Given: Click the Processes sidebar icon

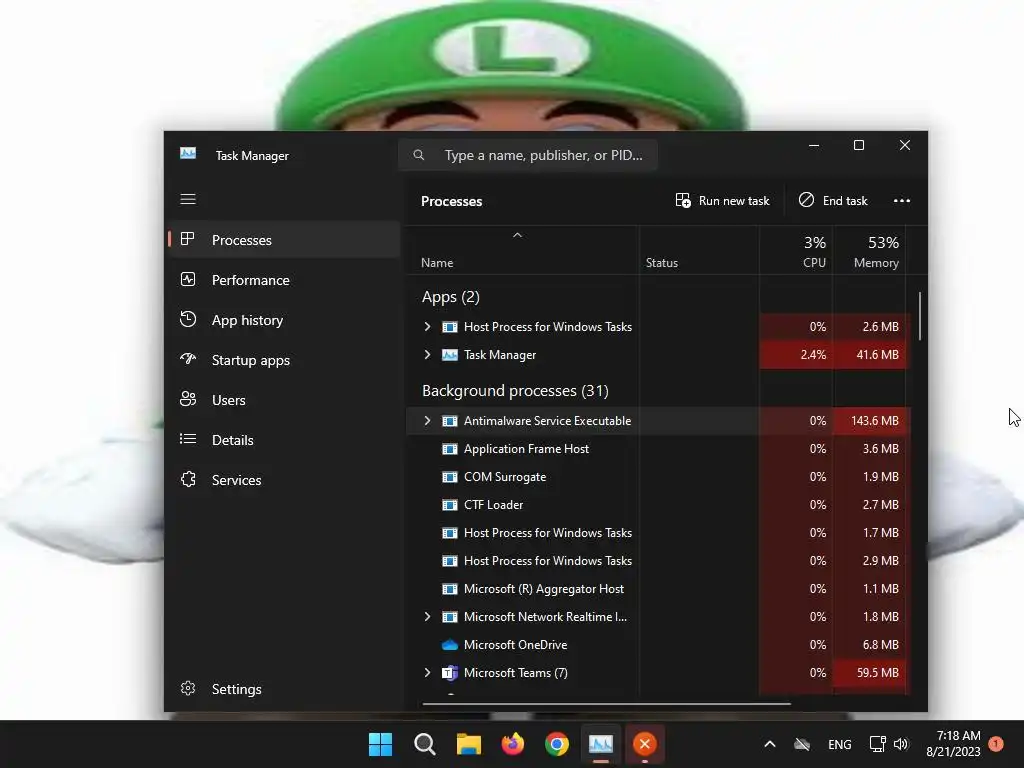Looking at the screenshot, I should click(x=187, y=239).
